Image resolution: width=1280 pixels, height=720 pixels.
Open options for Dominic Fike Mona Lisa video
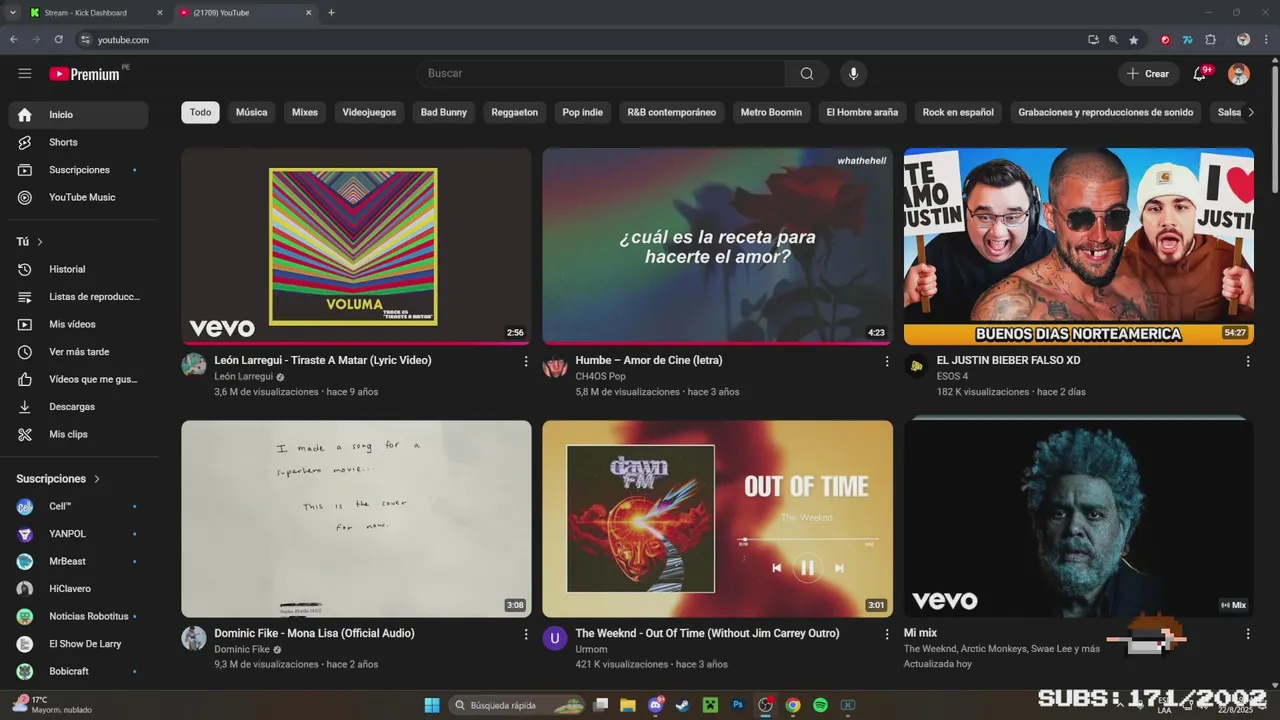(526, 634)
